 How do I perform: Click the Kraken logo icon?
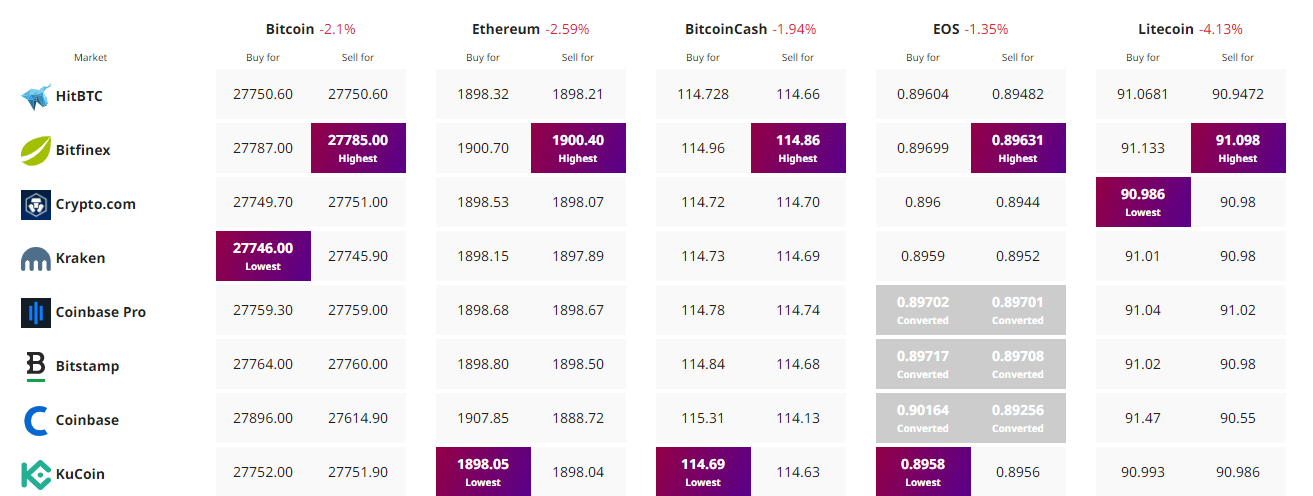coord(36,259)
